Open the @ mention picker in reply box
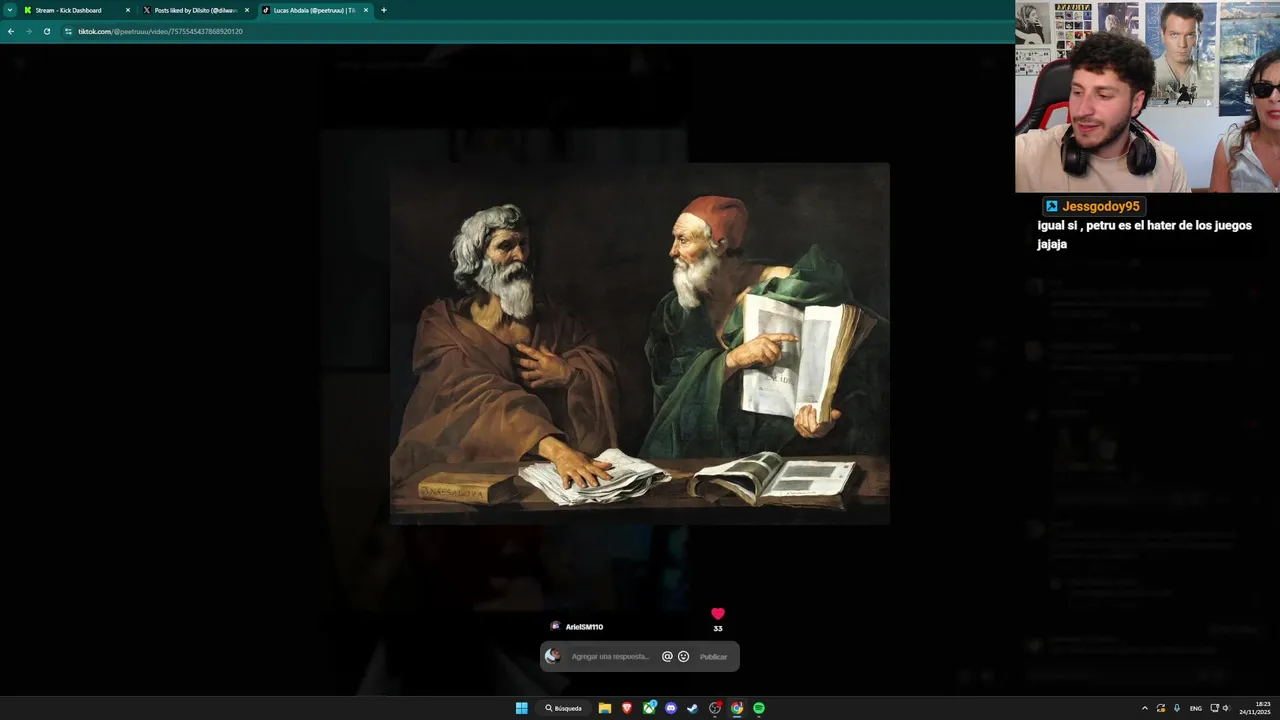This screenshot has width=1280, height=720. click(x=667, y=657)
